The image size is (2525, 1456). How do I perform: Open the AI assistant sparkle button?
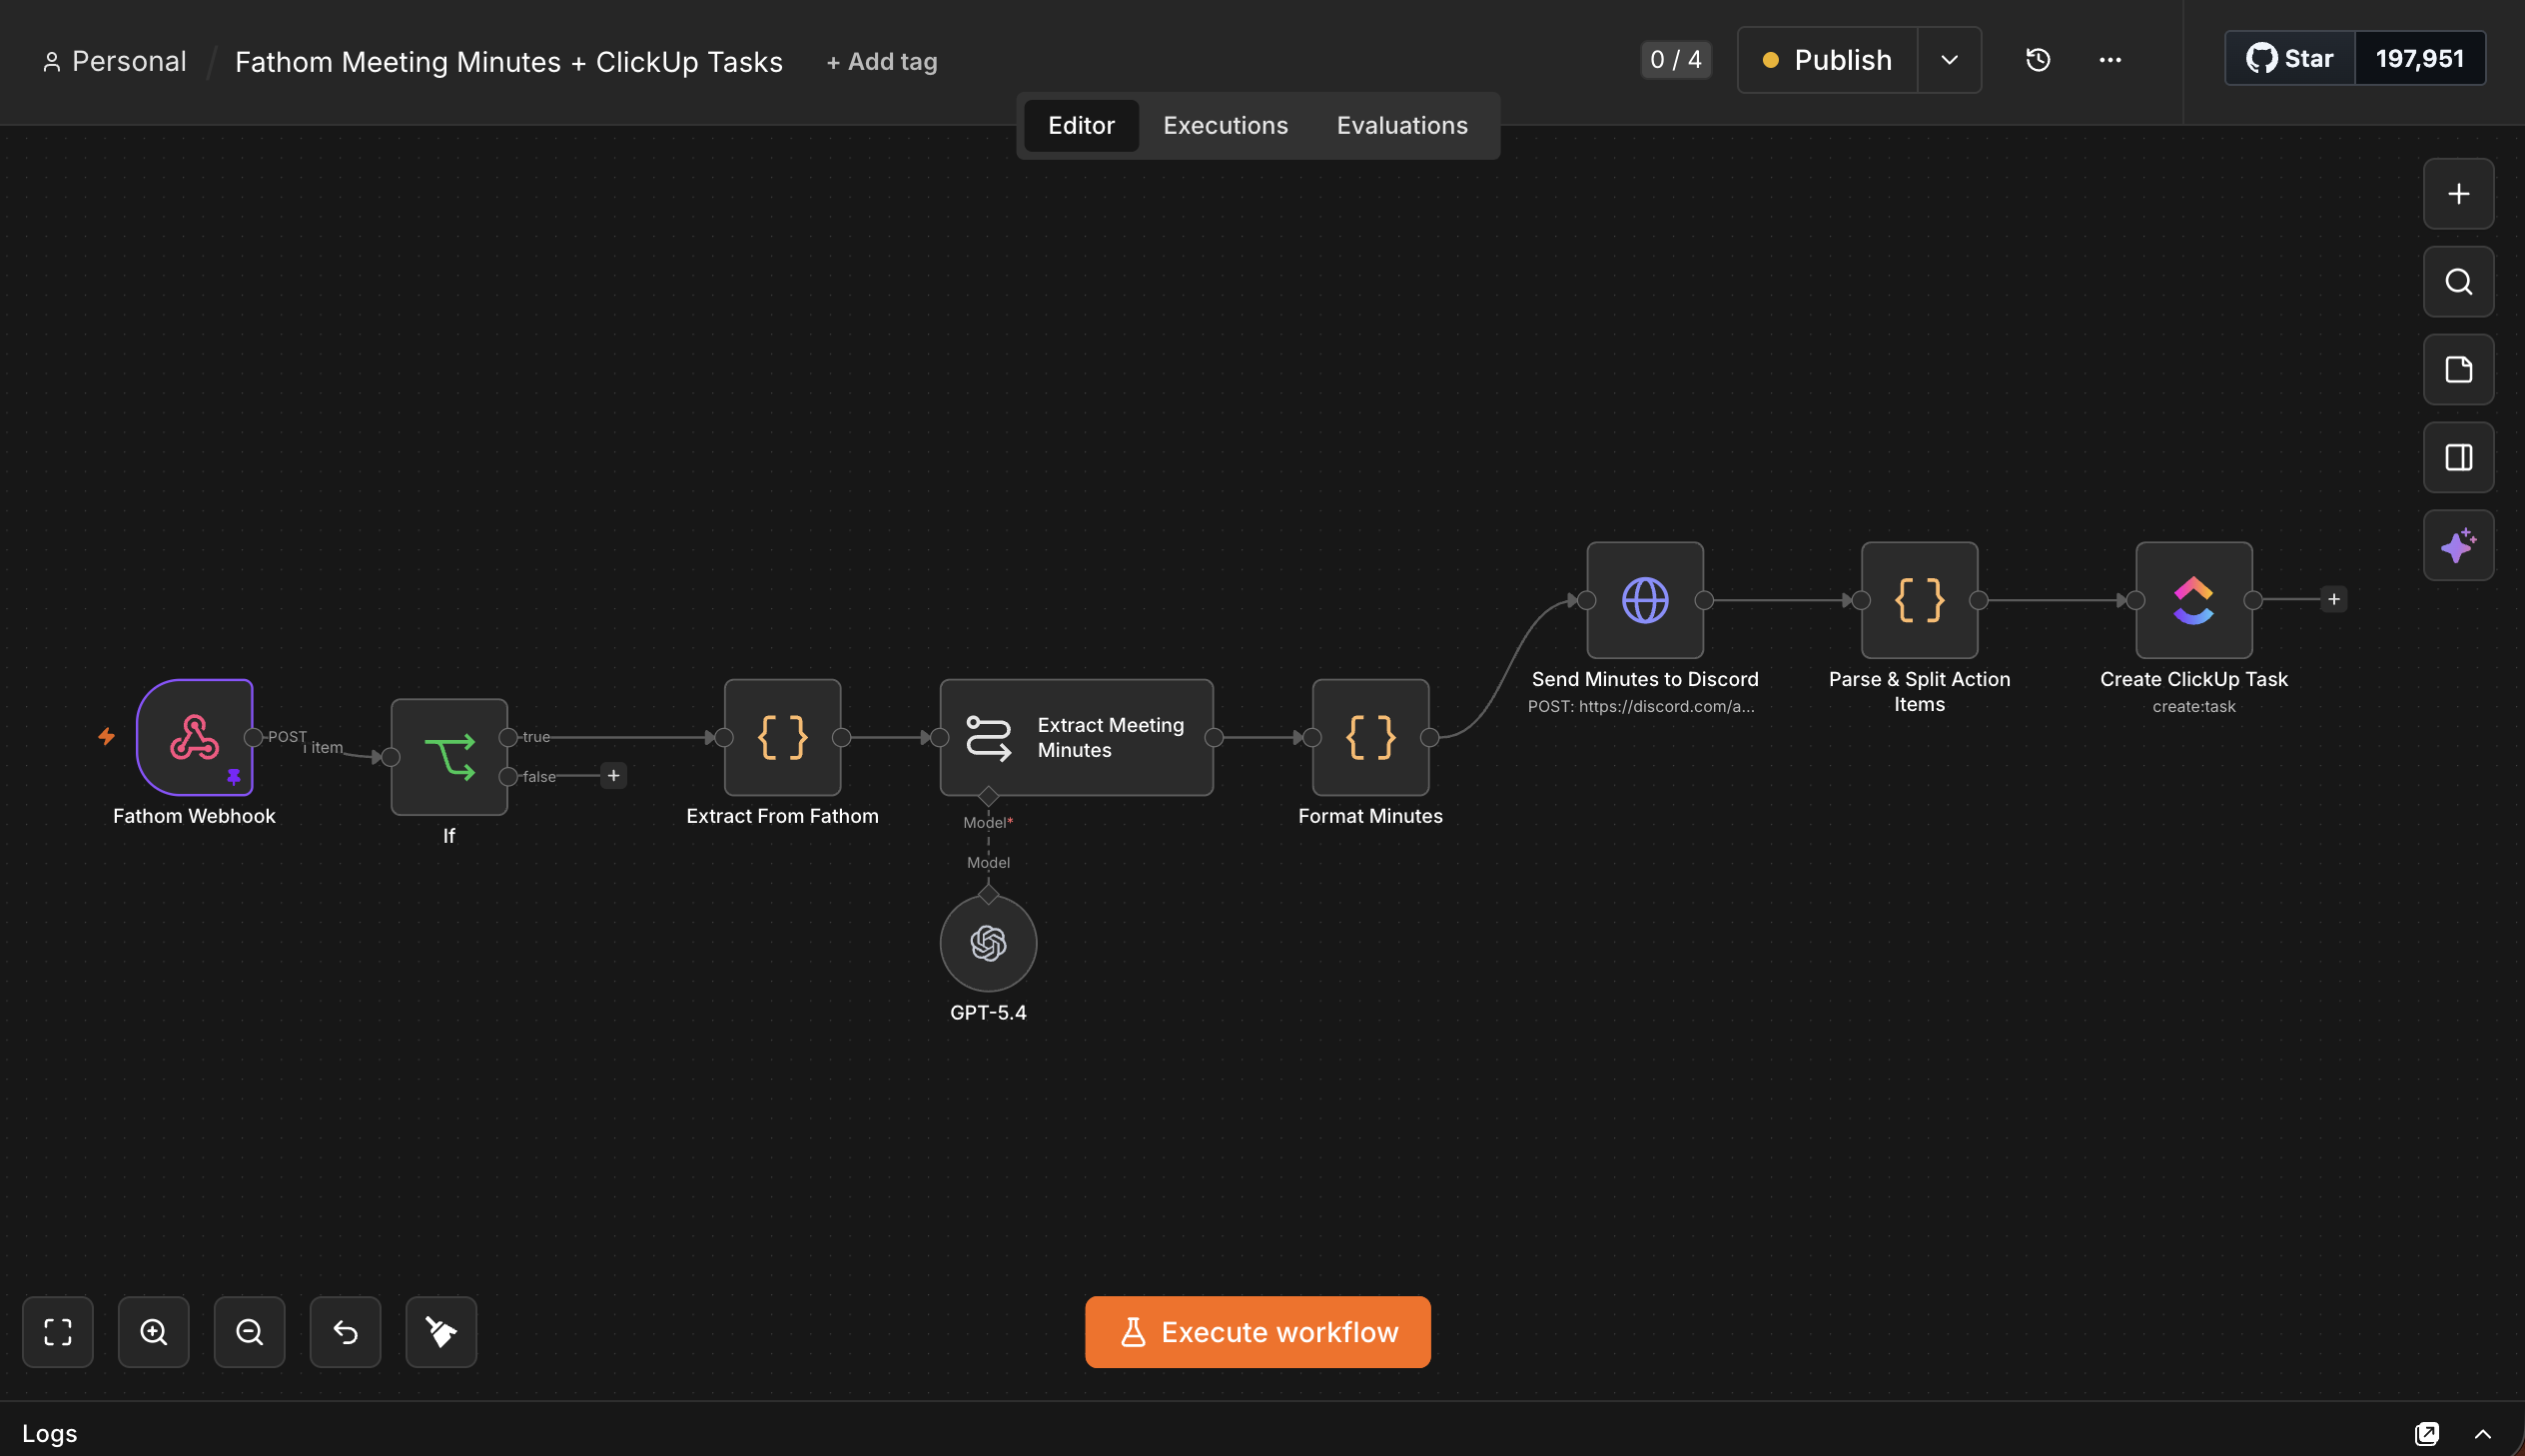click(2459, 546)
